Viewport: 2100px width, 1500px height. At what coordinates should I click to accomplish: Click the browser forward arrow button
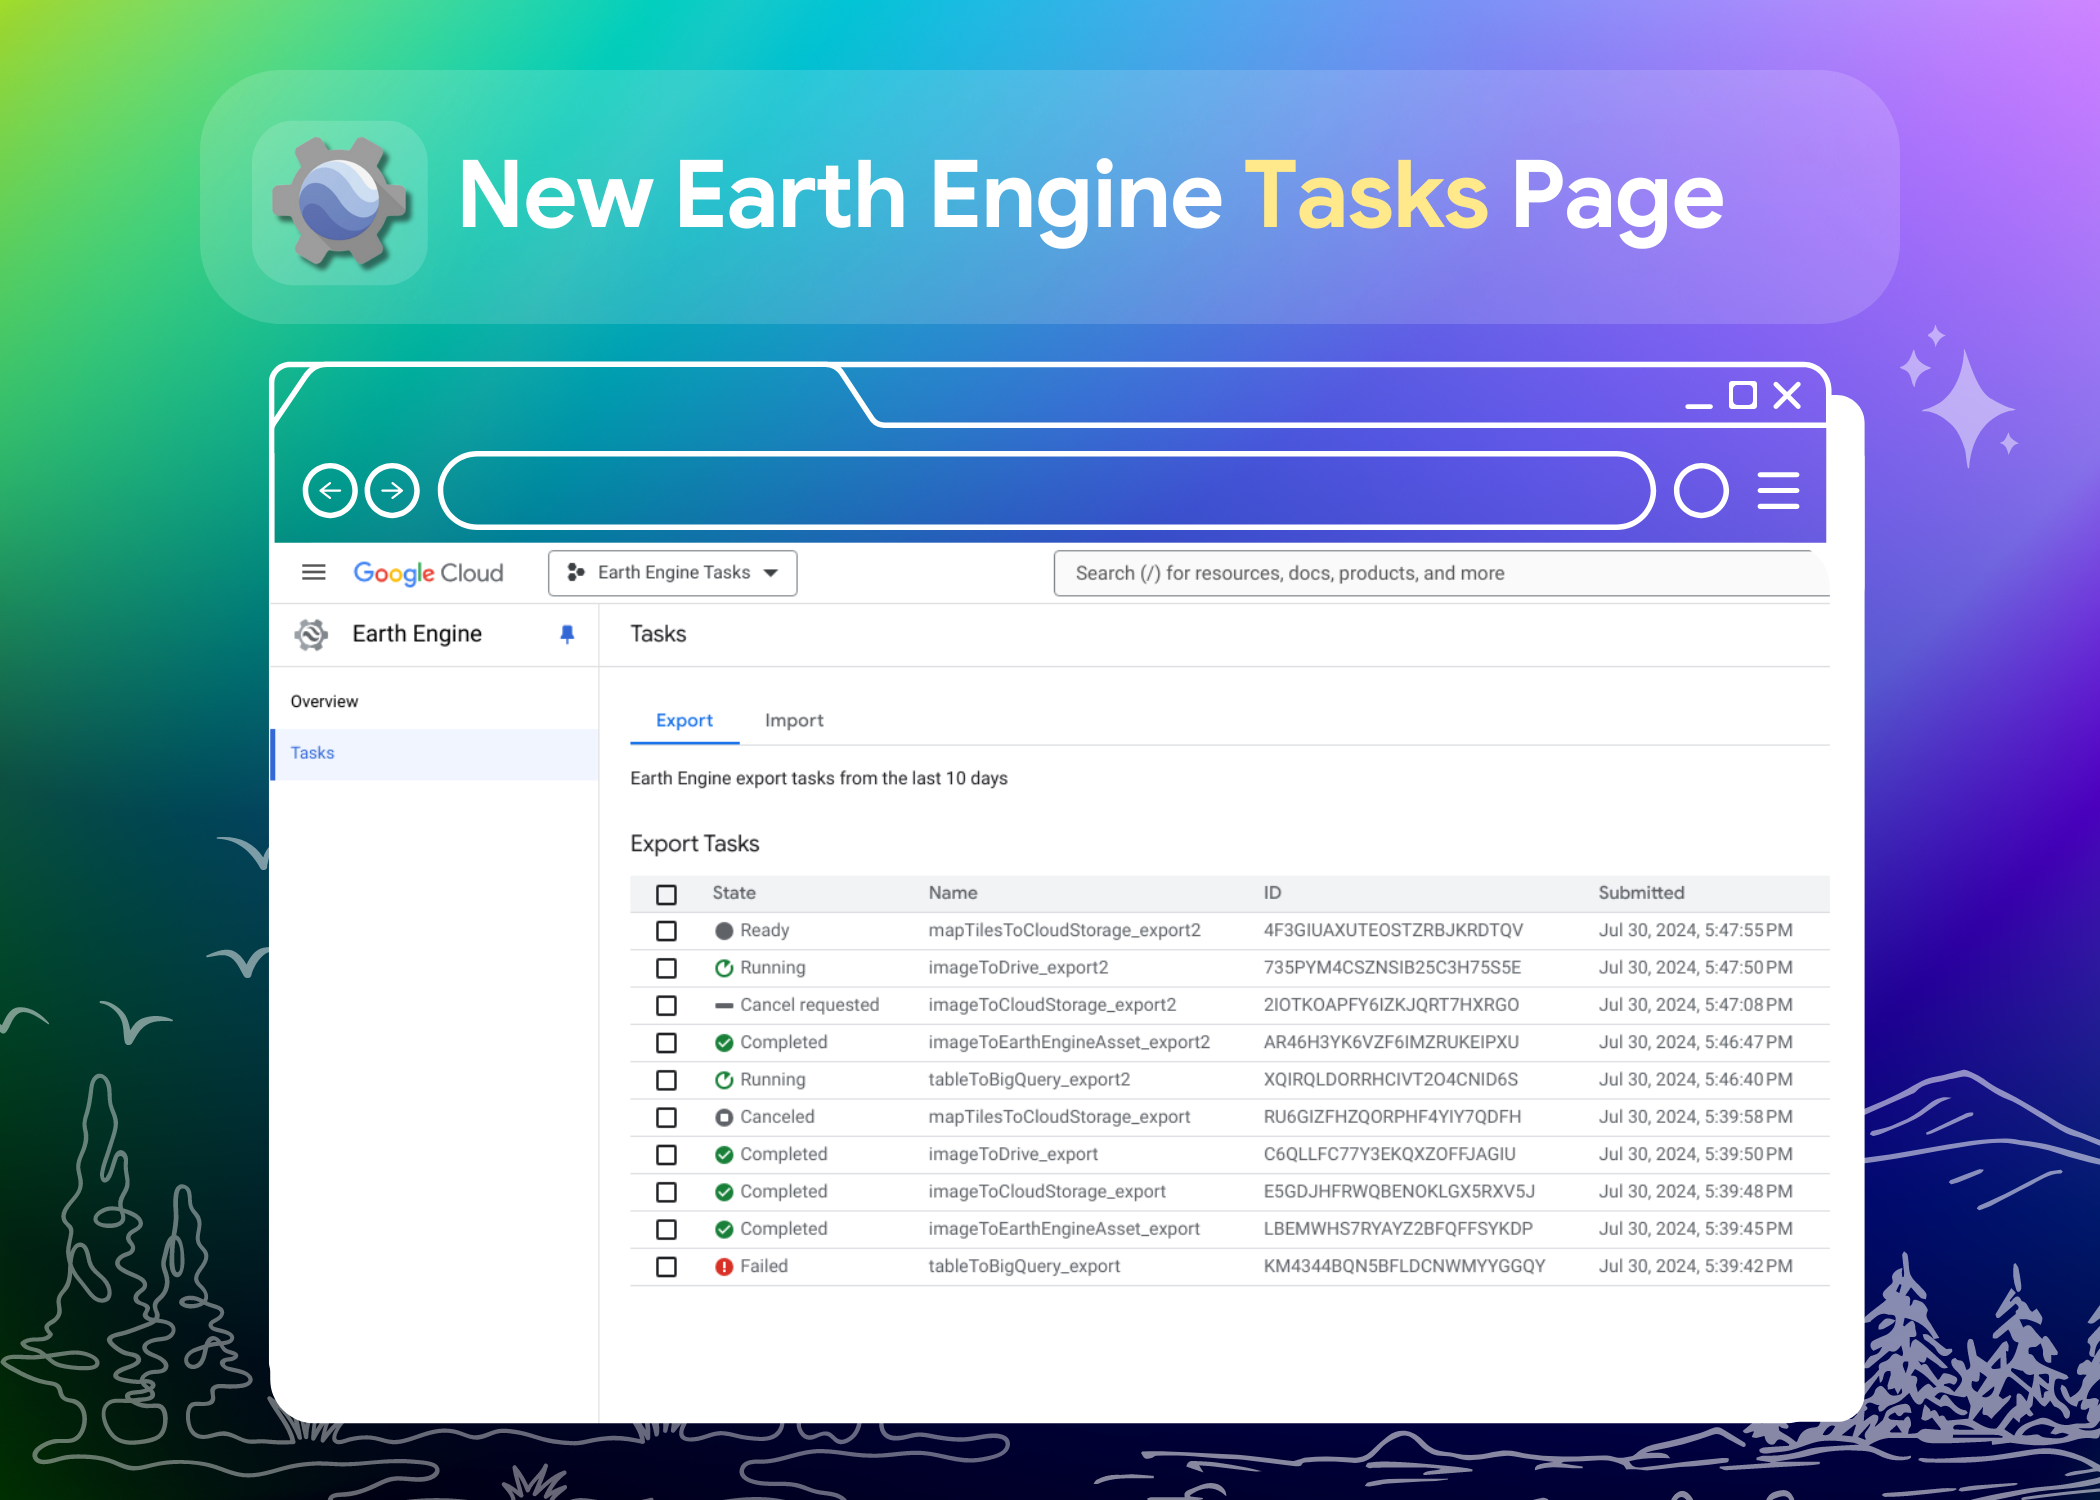(392, 490)
